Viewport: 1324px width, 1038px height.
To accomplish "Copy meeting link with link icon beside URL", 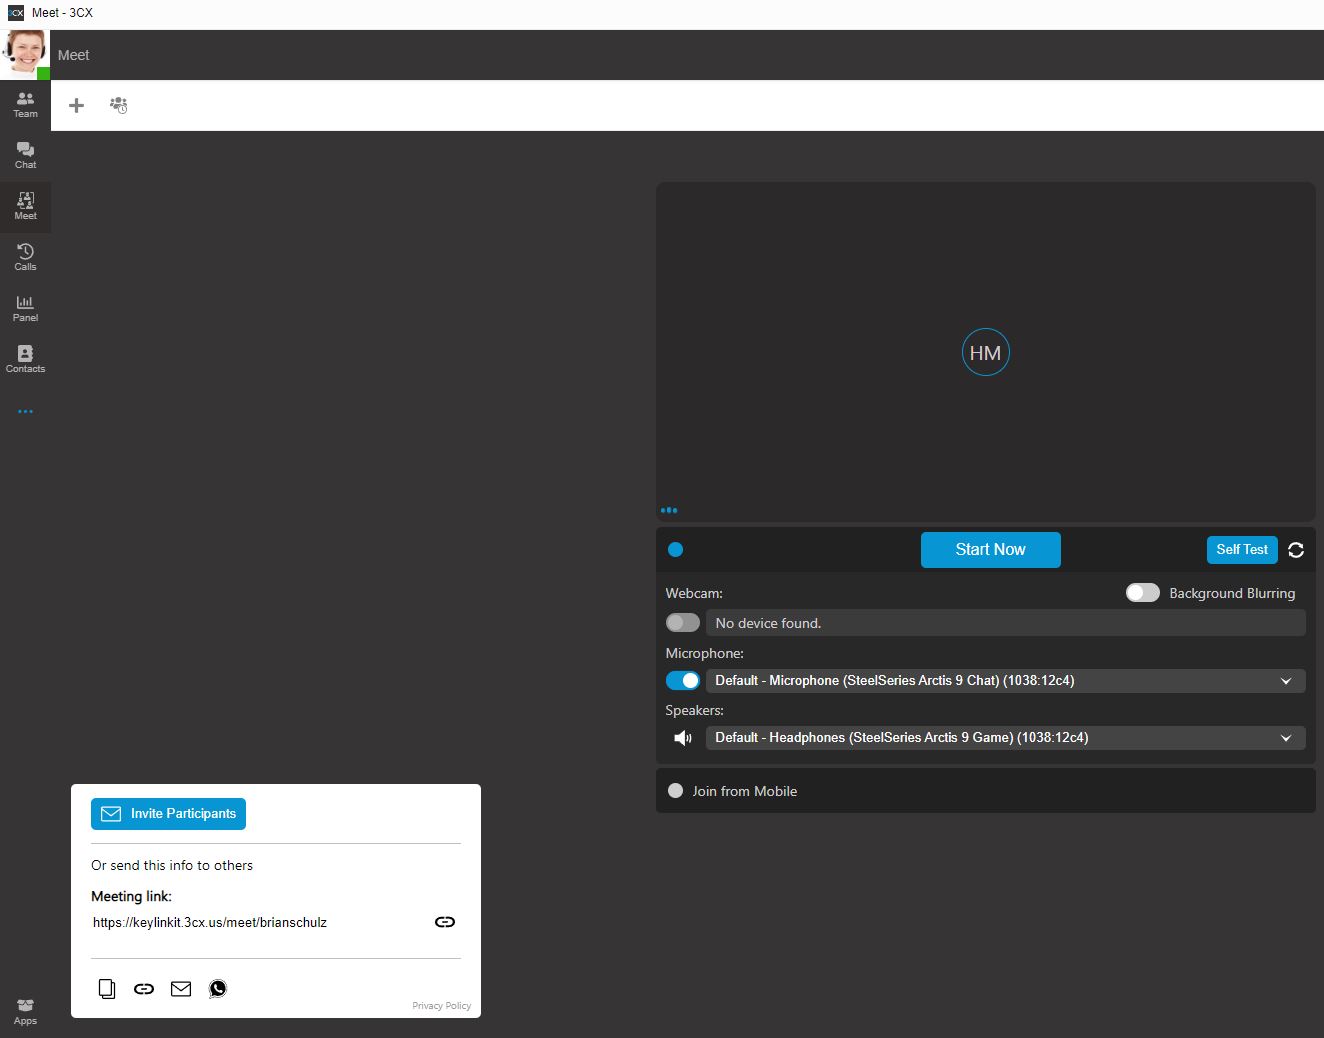I will point(445,922).
